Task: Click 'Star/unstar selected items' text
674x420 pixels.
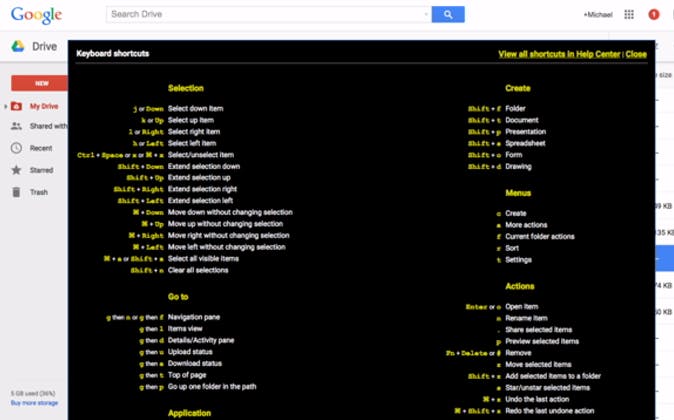Action: point(547,388)
